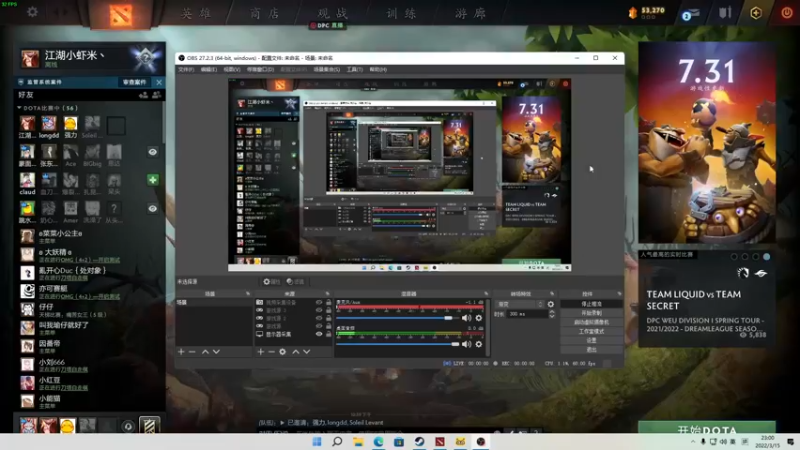Open desktop audio settings gear
Image resolution: width=800 pixels, height=450 pixels.
pos(479,344)
